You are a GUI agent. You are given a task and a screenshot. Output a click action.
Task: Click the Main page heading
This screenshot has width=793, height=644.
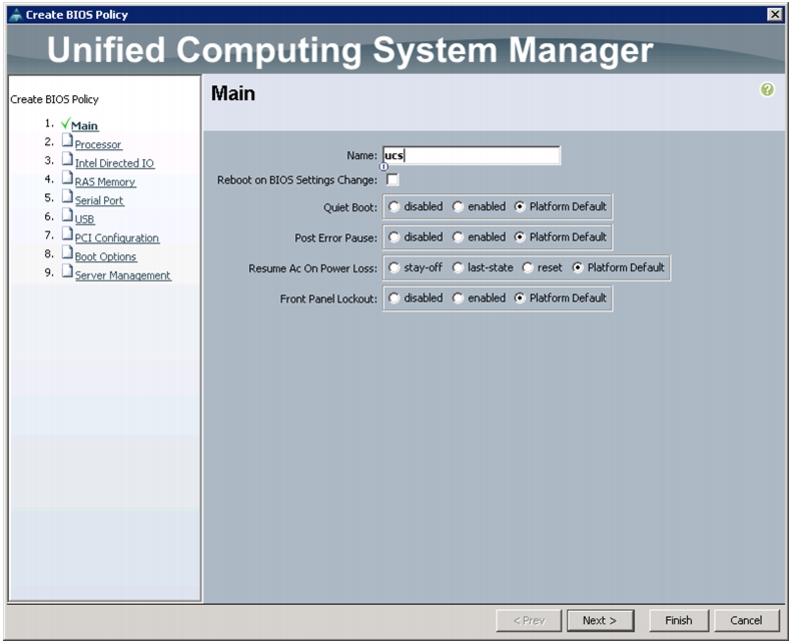tap(233, 94)
